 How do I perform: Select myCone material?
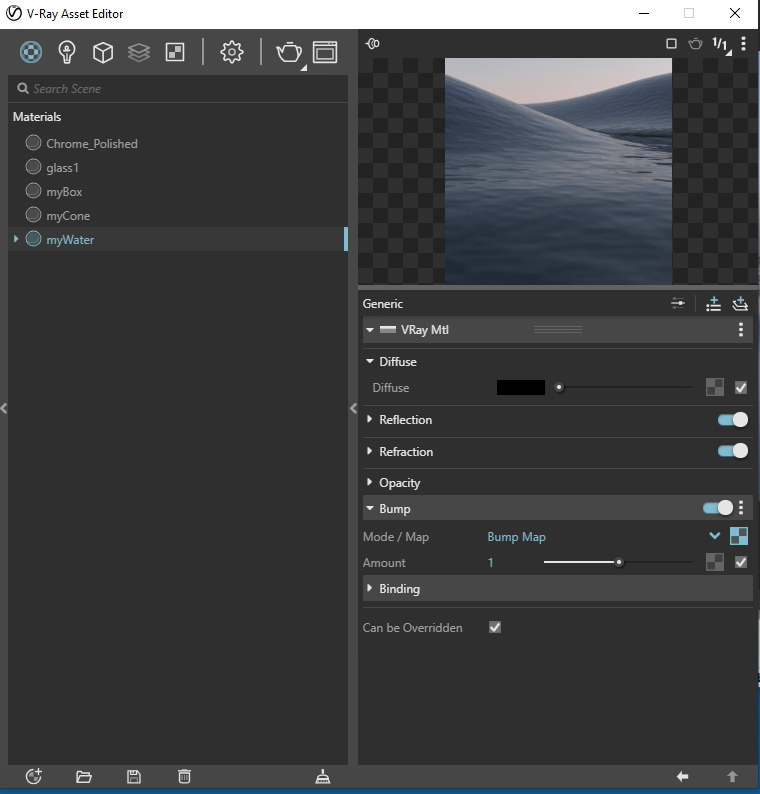click(68, 216)
